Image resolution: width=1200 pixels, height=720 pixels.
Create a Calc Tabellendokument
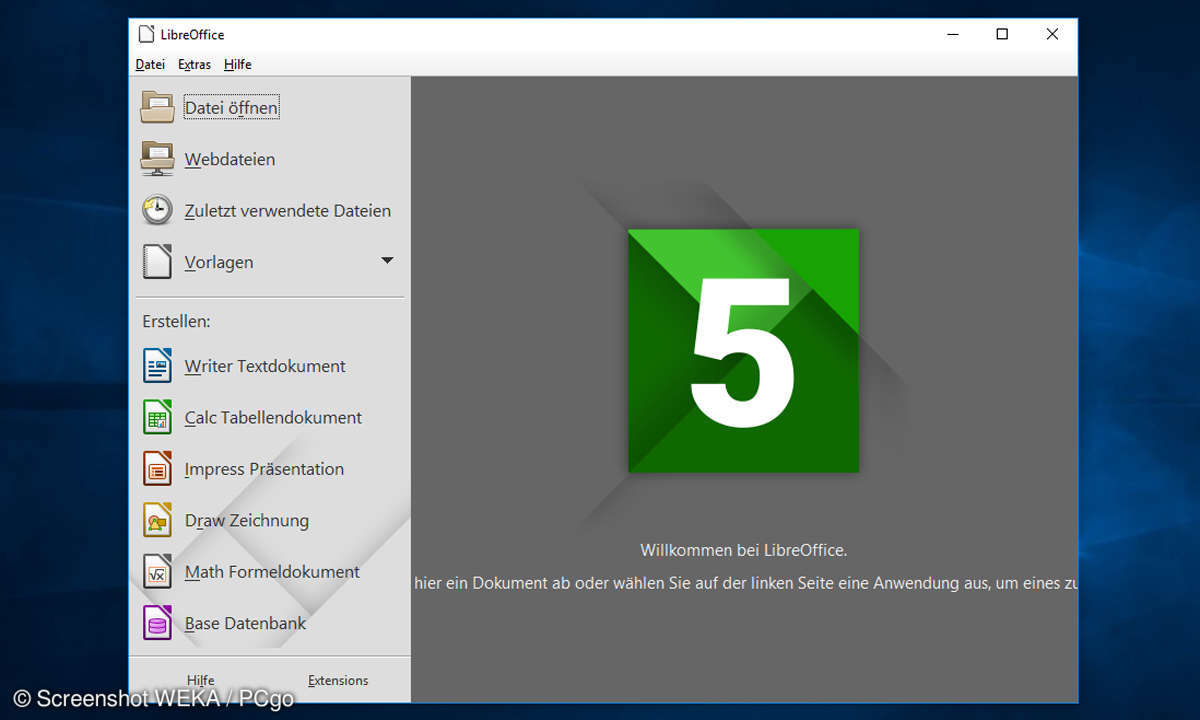(273, 418)
